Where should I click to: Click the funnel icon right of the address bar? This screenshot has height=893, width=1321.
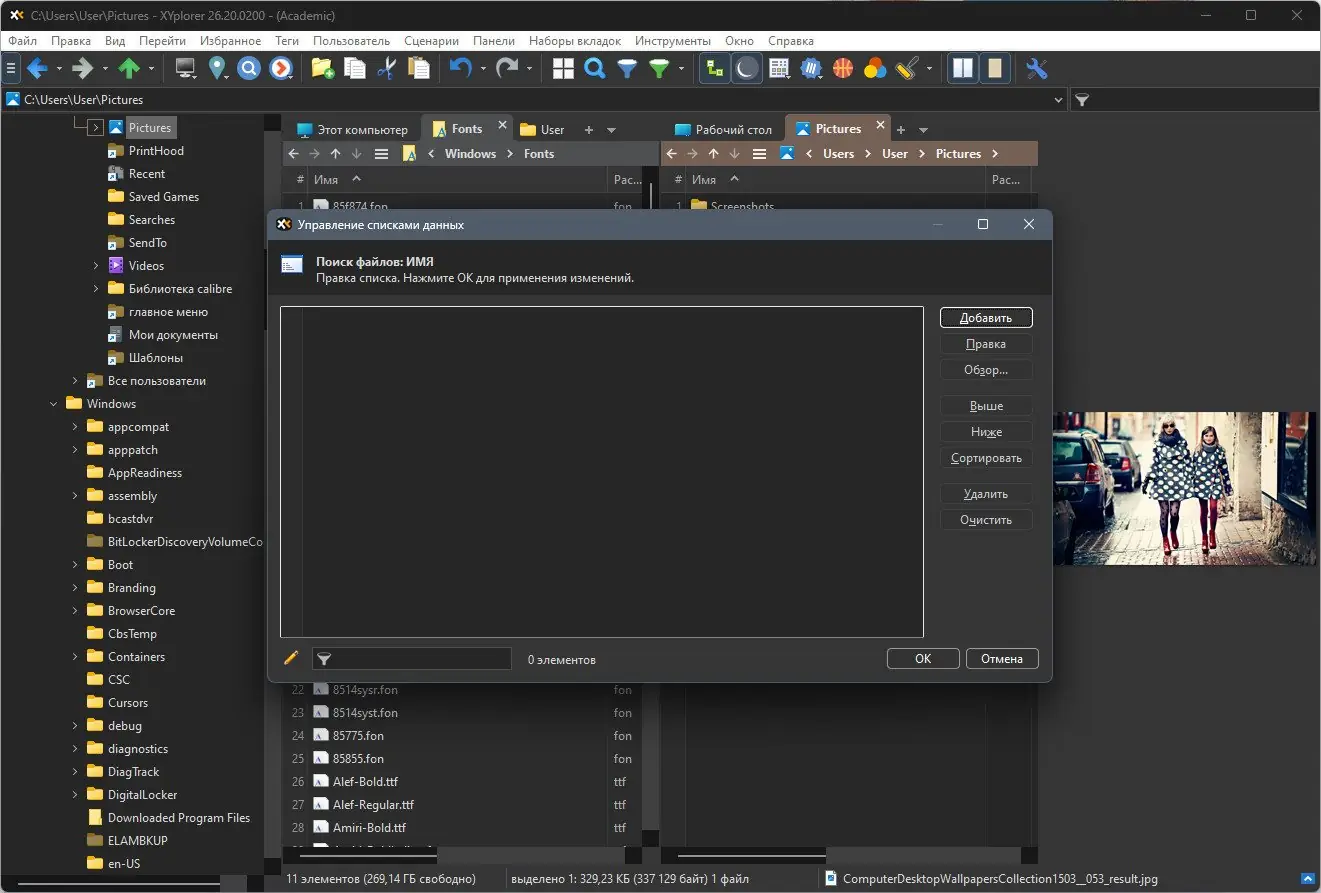click(x=1082, y=100)
